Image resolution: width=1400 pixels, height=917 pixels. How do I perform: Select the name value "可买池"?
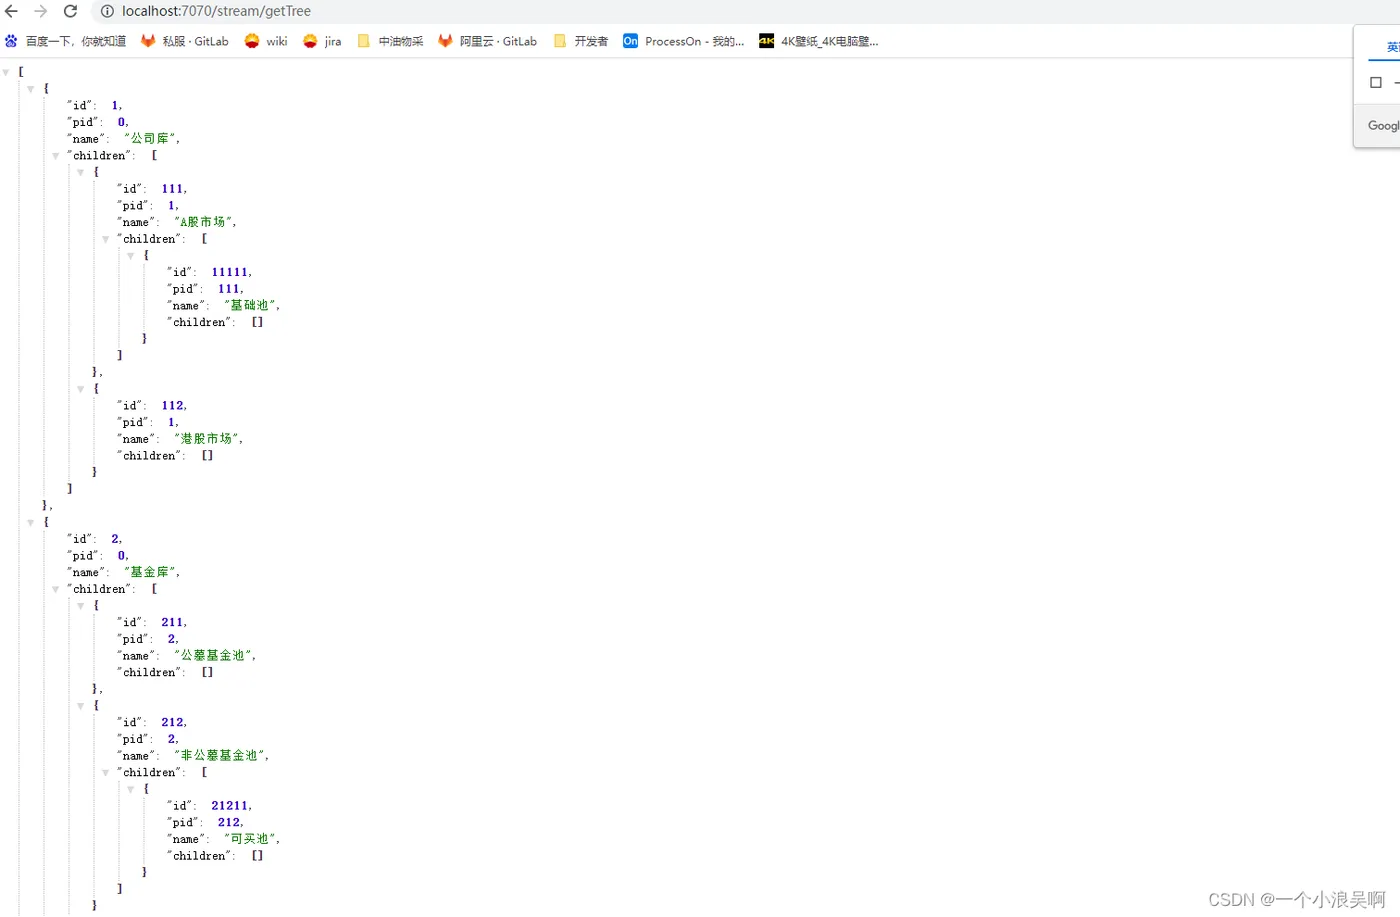point(250,839)
